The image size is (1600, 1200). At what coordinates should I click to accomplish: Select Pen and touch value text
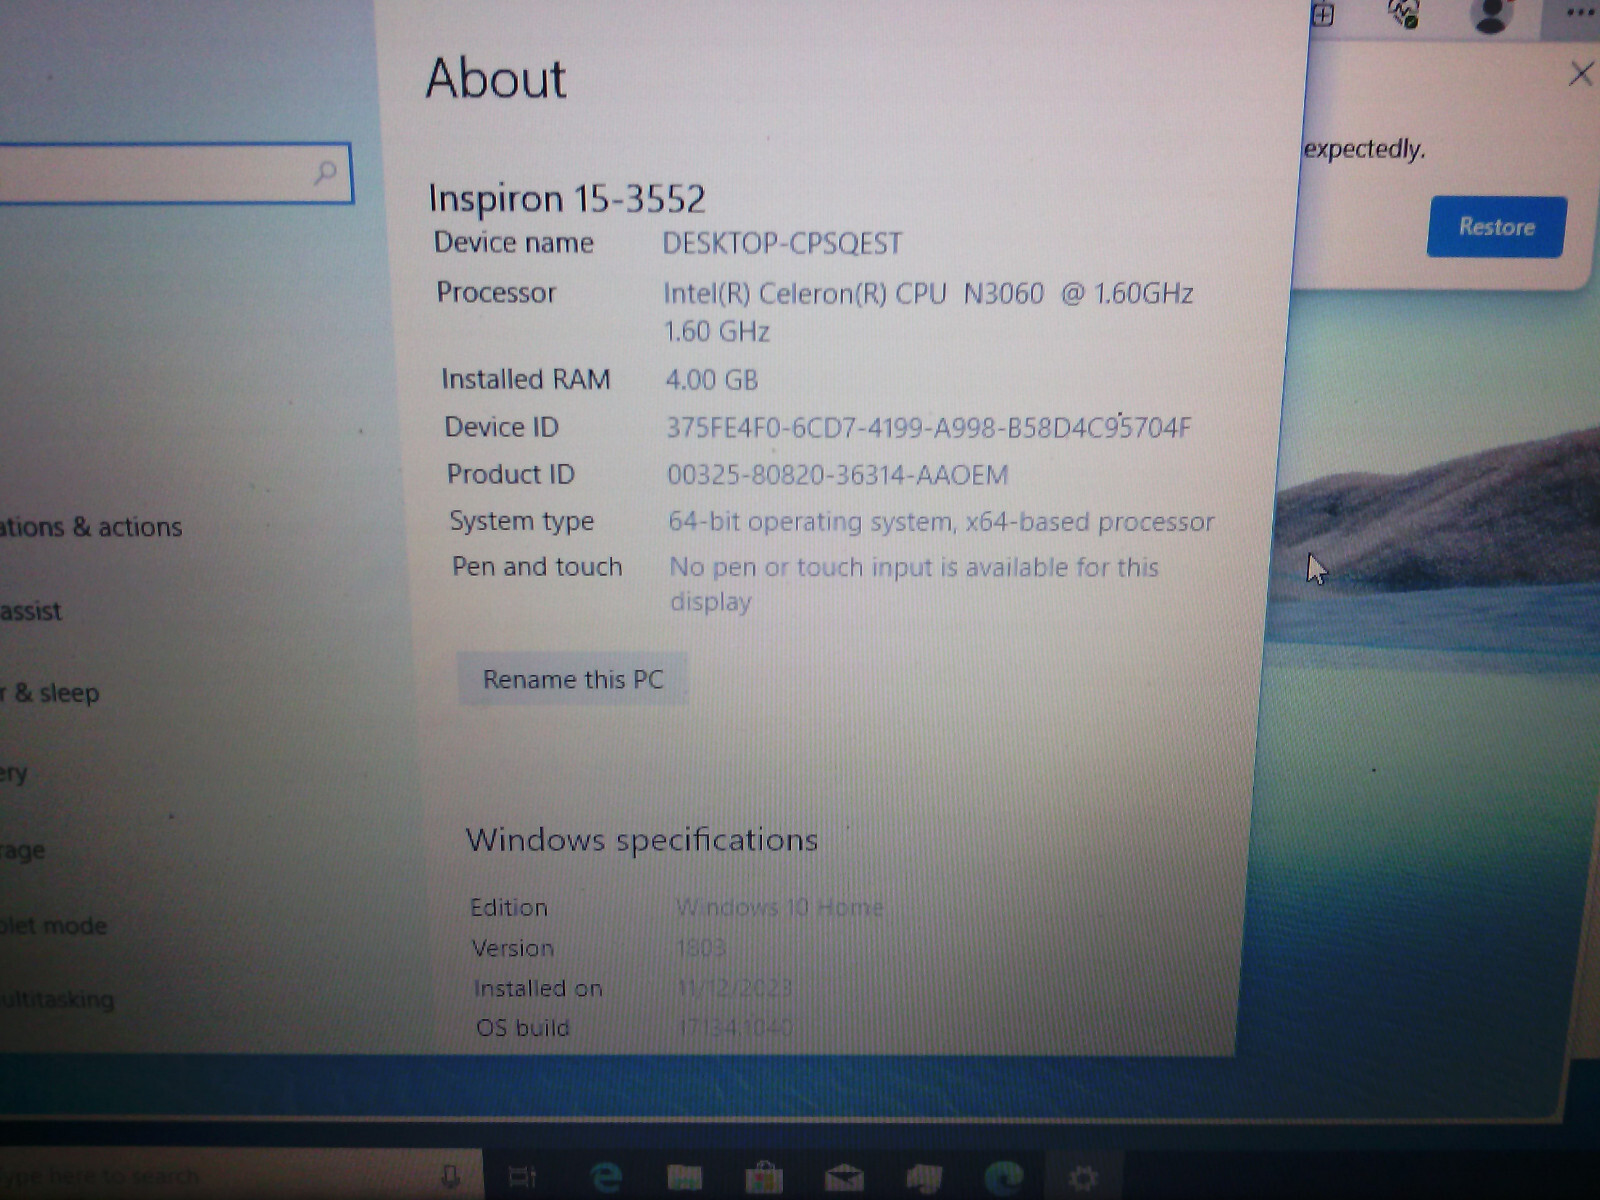coord(914,584)
